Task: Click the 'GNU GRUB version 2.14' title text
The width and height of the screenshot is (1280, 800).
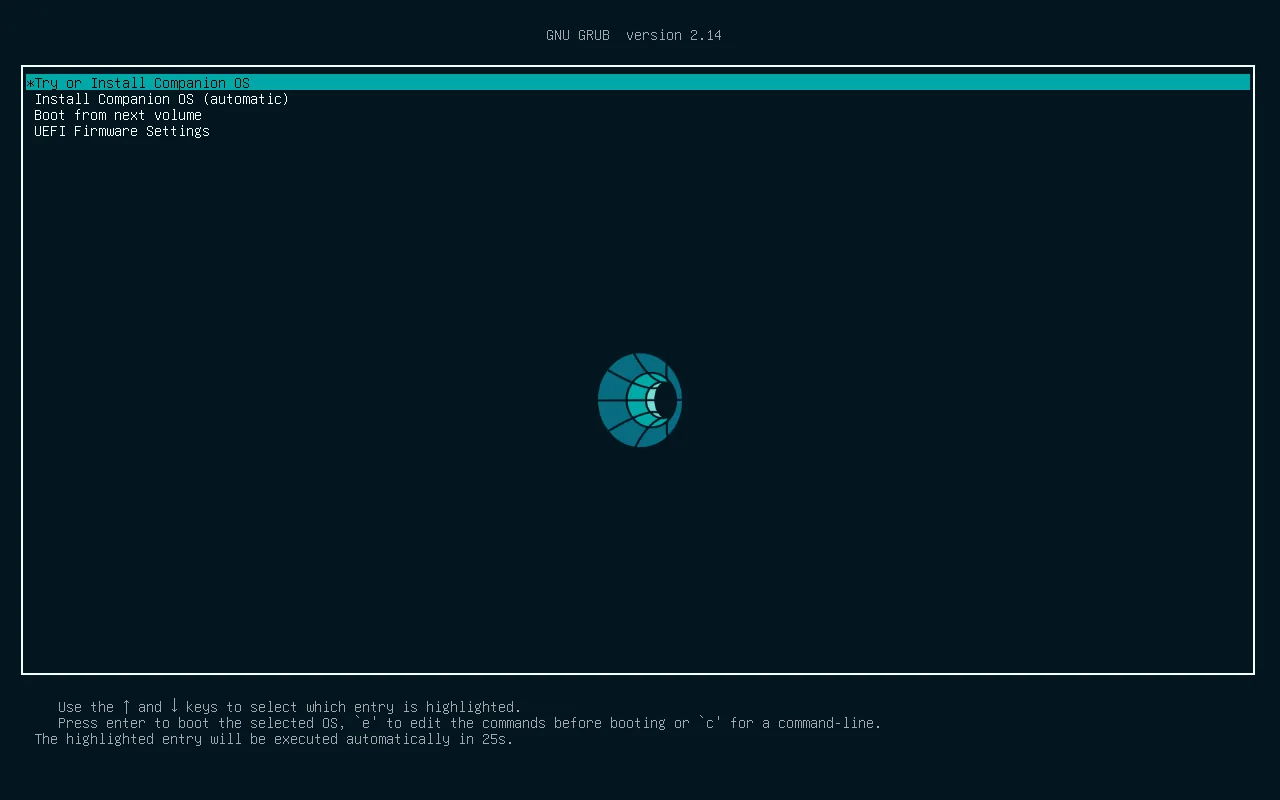Action: click(x=634, y=35)
